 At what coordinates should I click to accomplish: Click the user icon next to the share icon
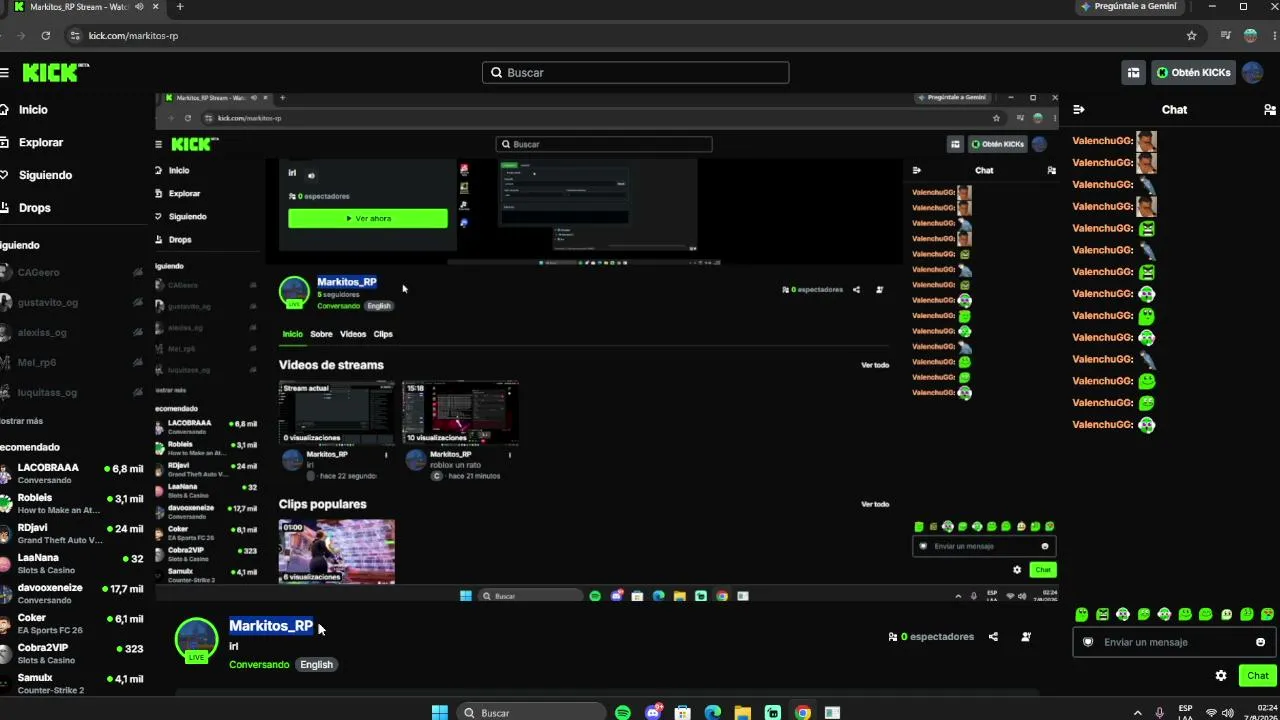tap(1026, 637)
